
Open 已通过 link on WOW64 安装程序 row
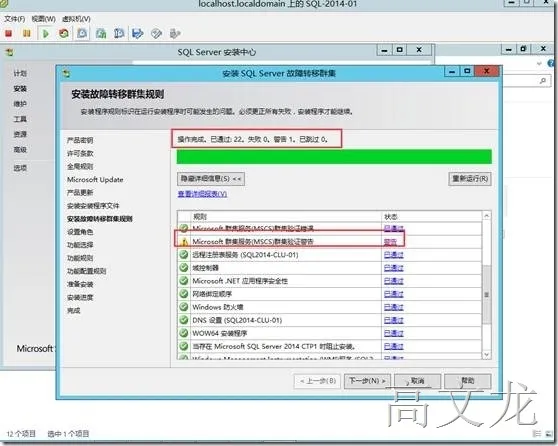click(394, 334)
